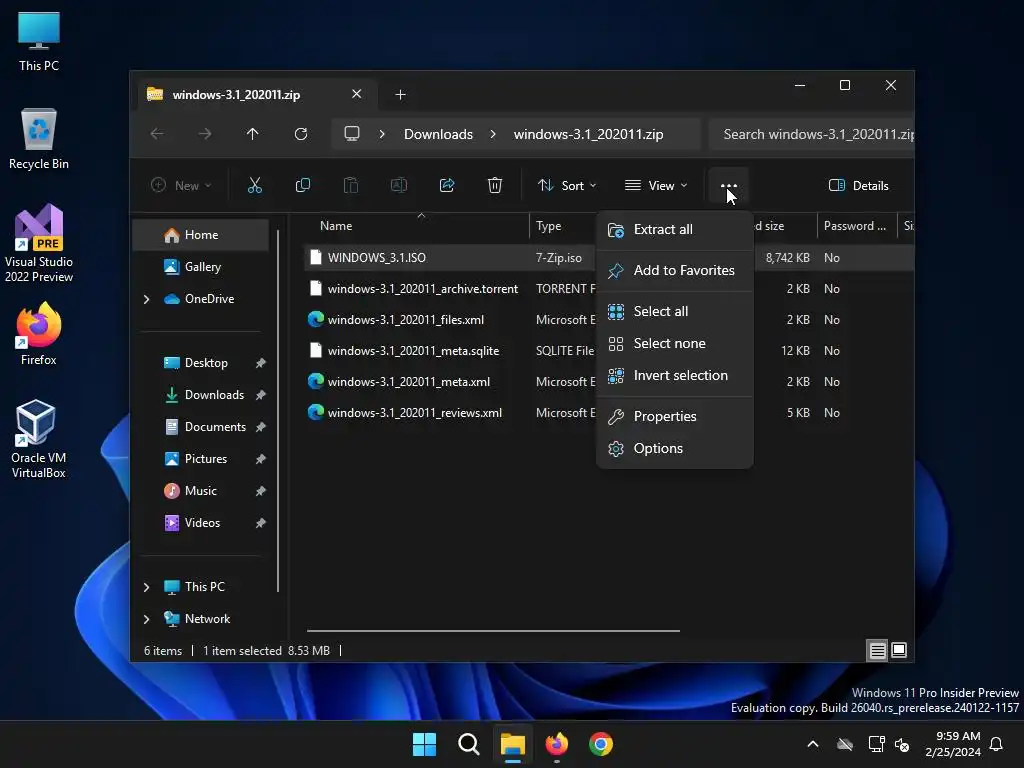Choose Invert selection menu item
1024x768 pixels.
coord(675,376)
